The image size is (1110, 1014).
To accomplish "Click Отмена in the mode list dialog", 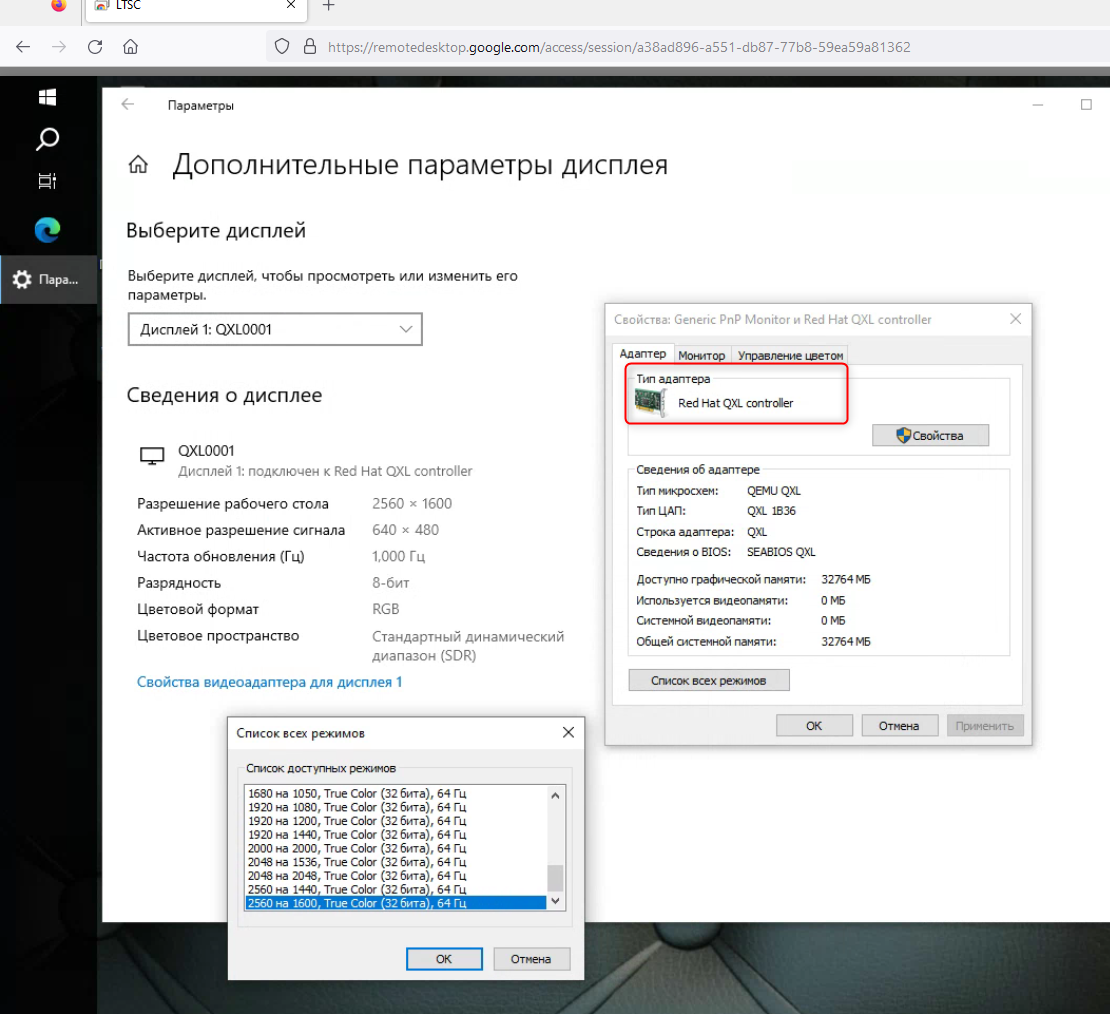I will click(531, 959).
